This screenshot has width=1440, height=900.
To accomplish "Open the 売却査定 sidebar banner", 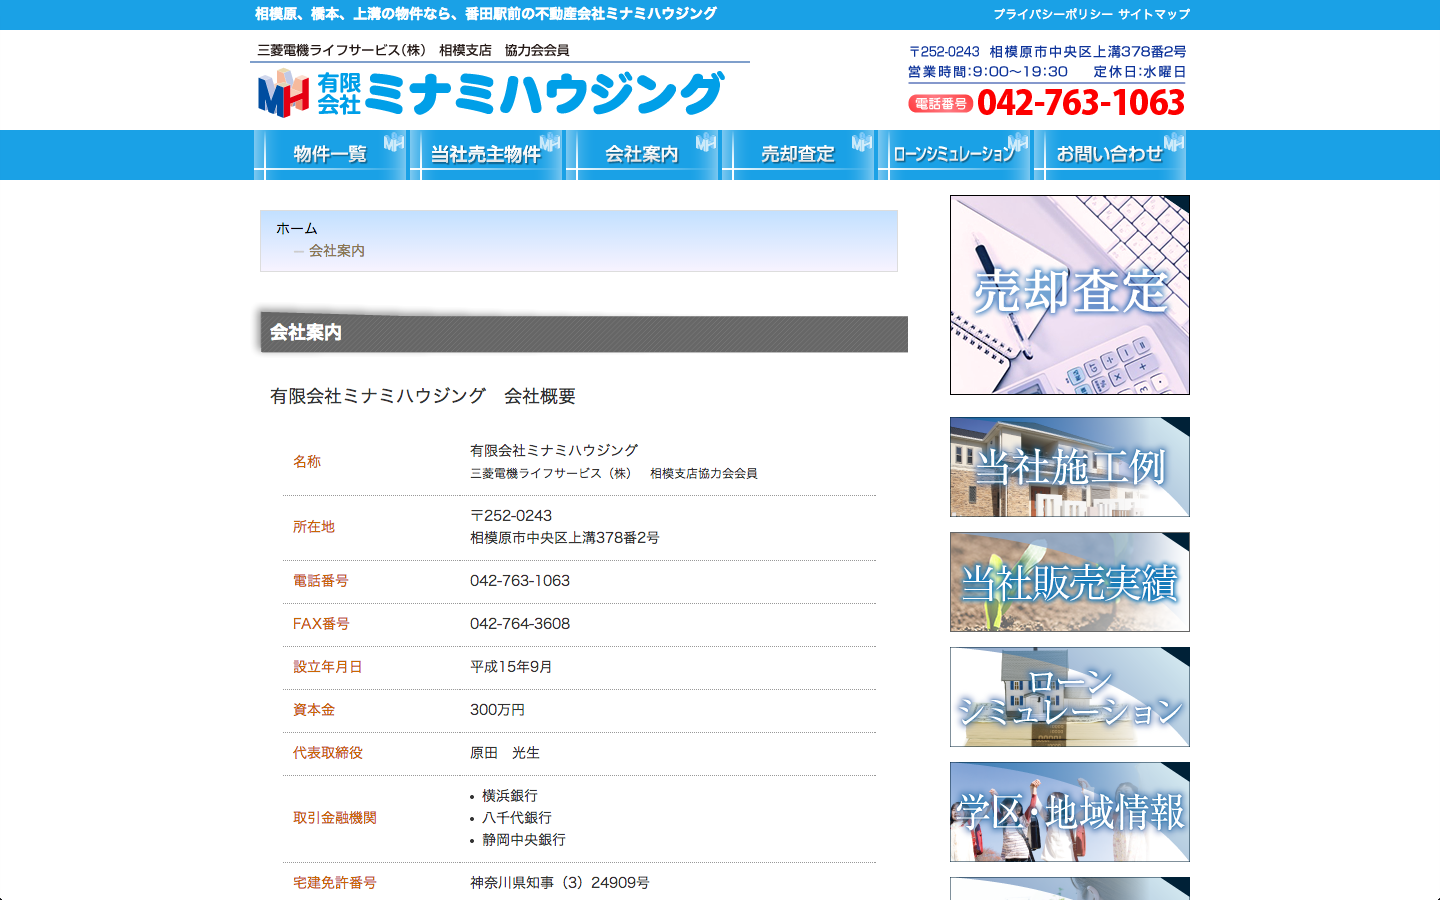I will point(1070,295).
